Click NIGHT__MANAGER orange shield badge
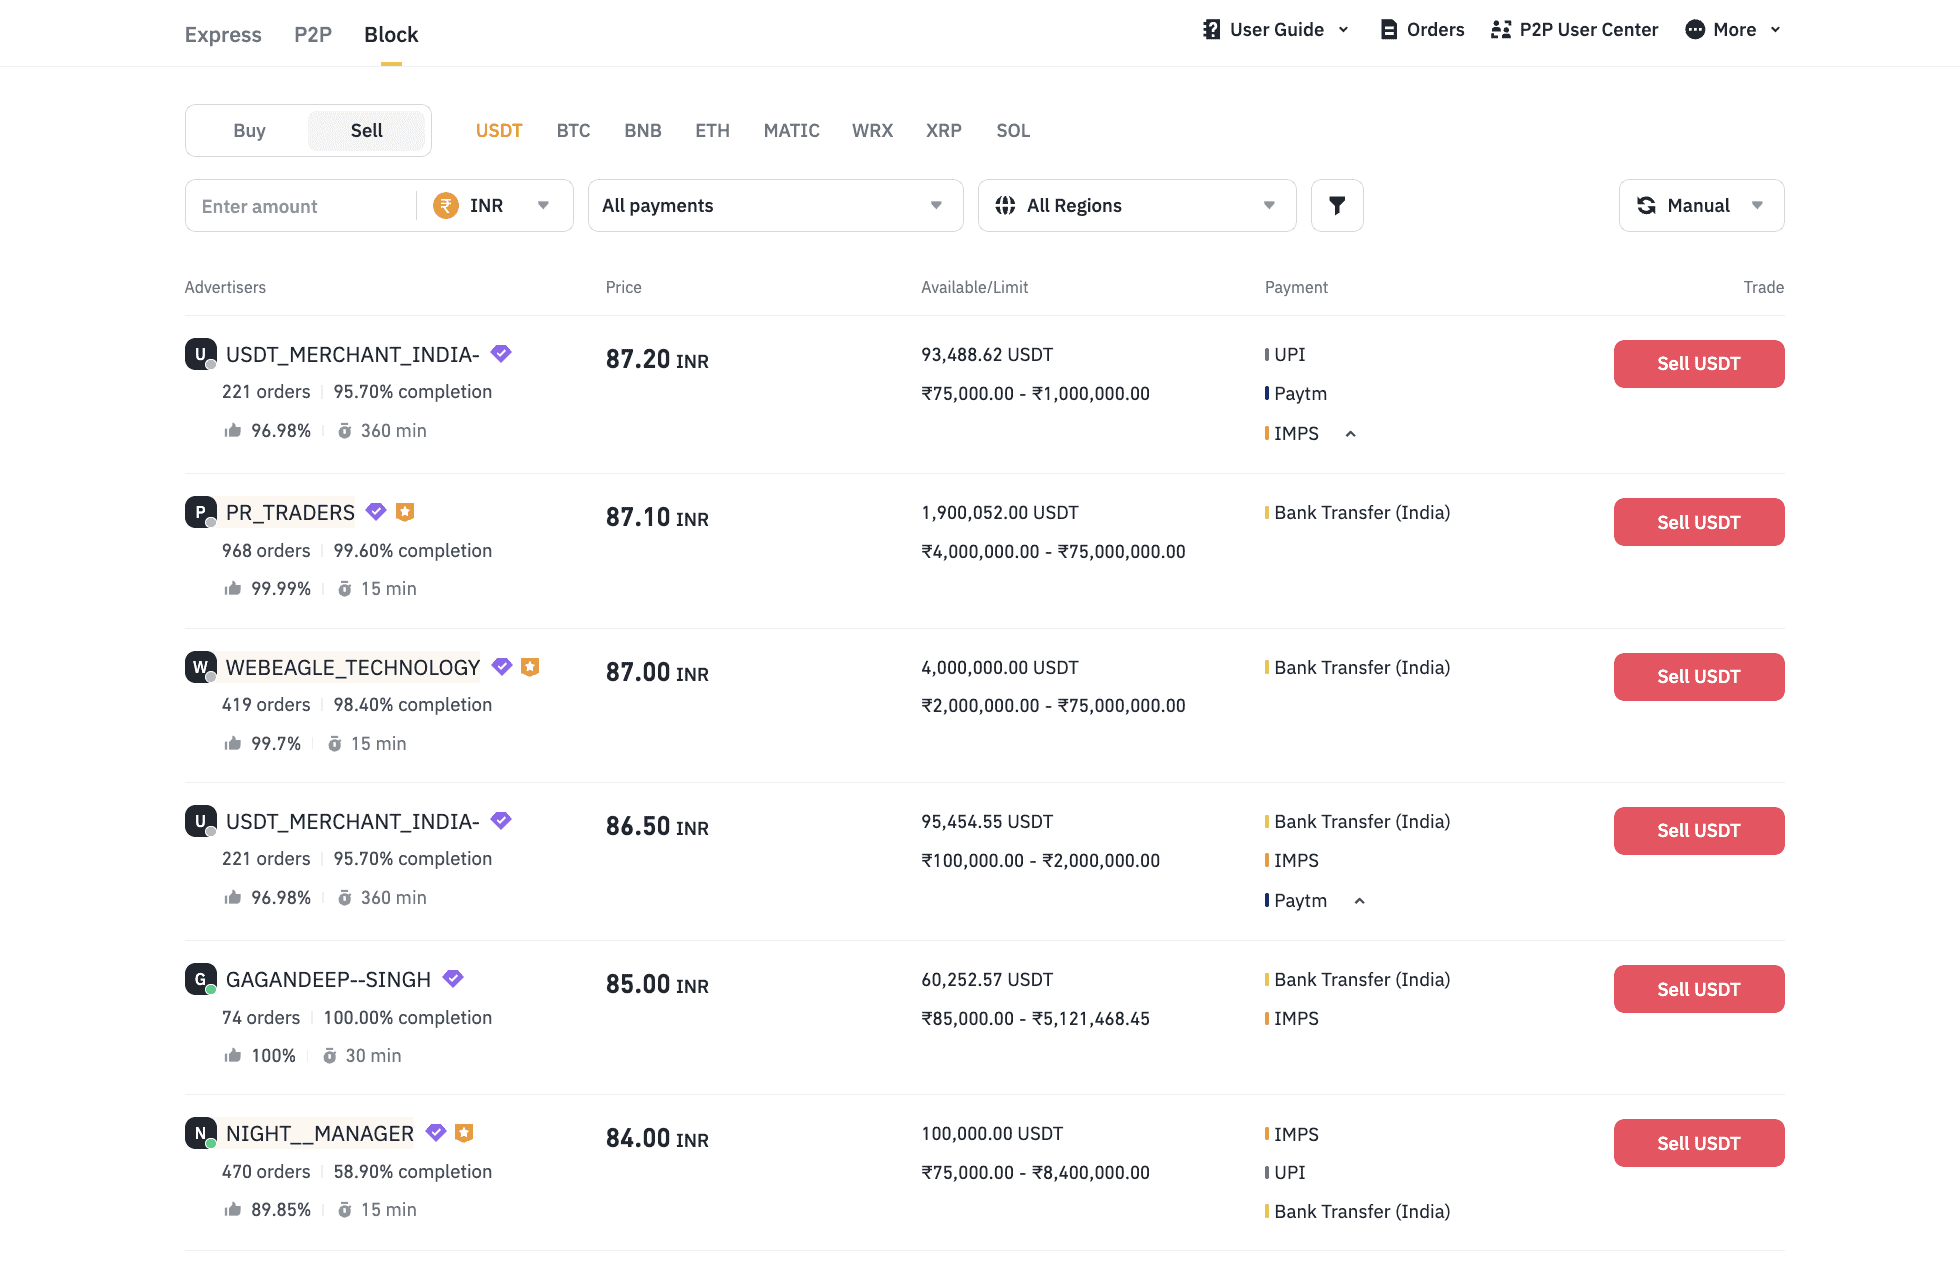1960x1264 pixels. coord(463,1133)
